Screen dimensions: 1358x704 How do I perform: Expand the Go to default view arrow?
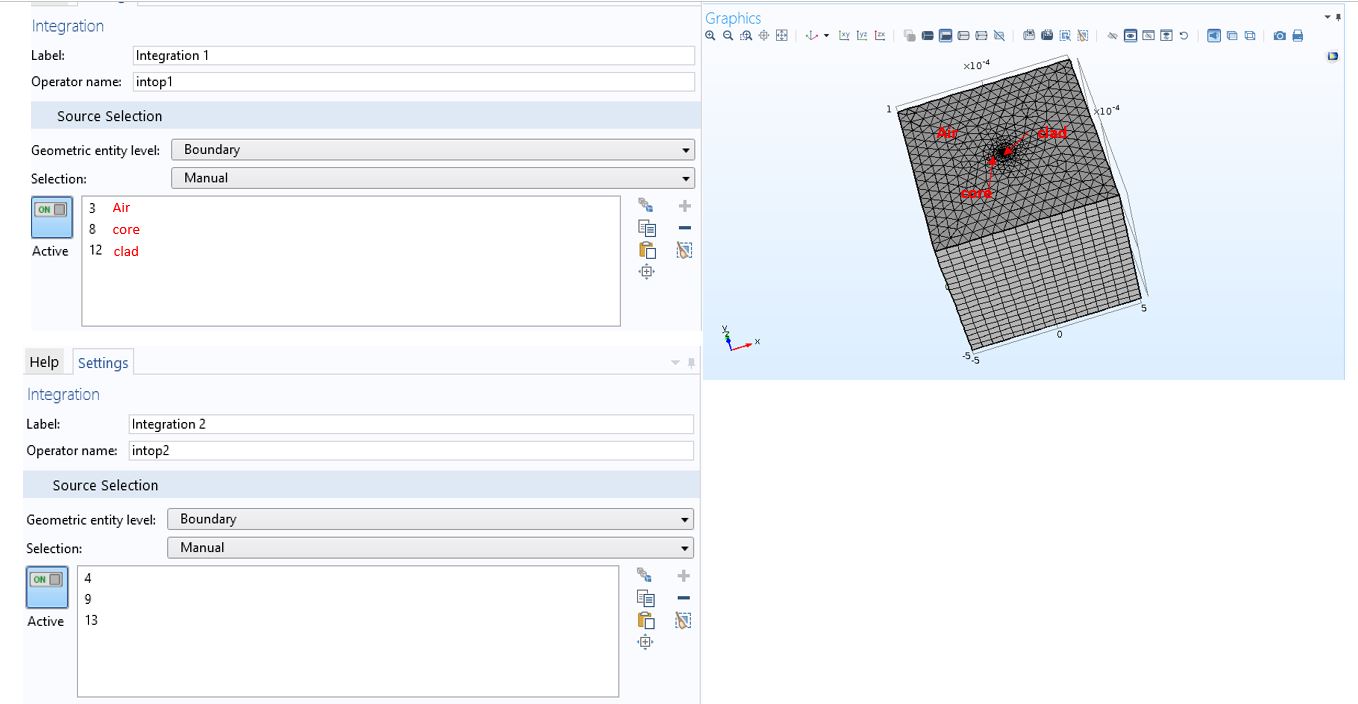click(826, 36)
